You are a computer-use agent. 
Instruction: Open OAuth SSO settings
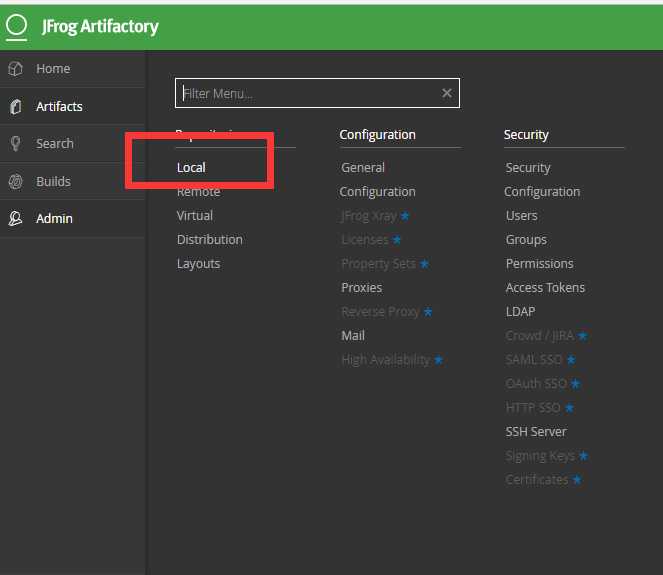click(536, 384)
